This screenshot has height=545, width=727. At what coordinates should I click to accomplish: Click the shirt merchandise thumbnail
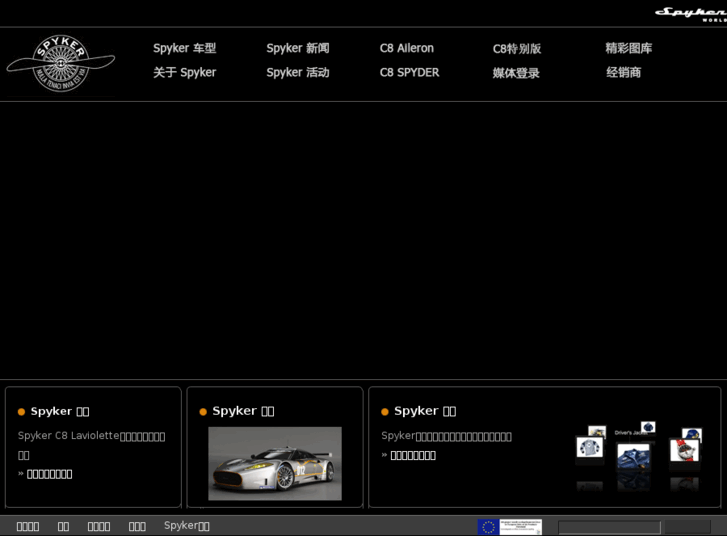tap(589, 447)
